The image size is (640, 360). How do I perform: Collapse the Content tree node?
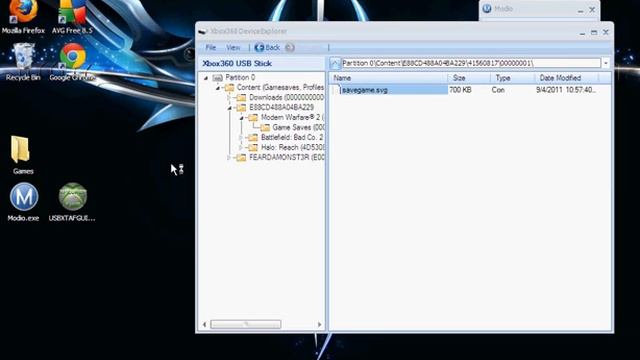[218, 88]
